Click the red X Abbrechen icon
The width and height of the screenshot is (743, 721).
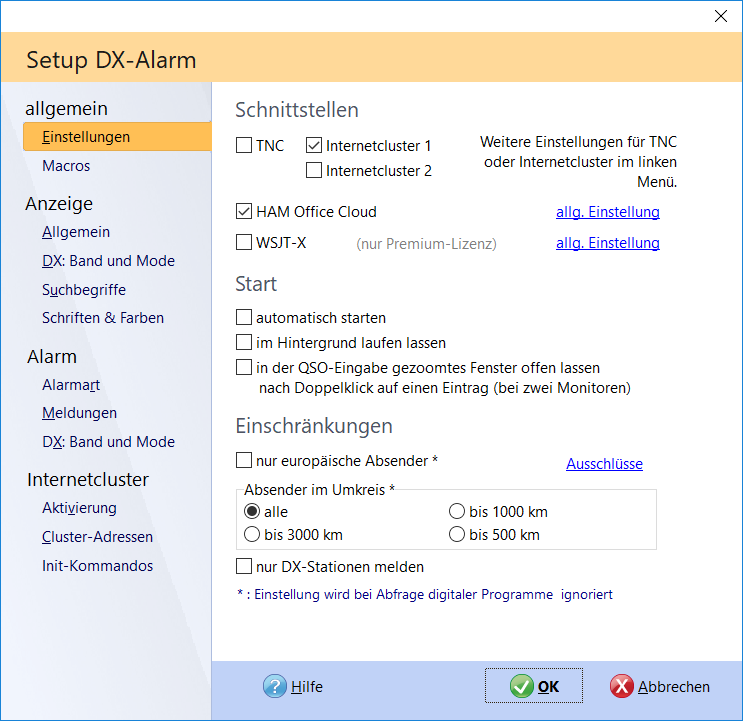click(622, 686)
